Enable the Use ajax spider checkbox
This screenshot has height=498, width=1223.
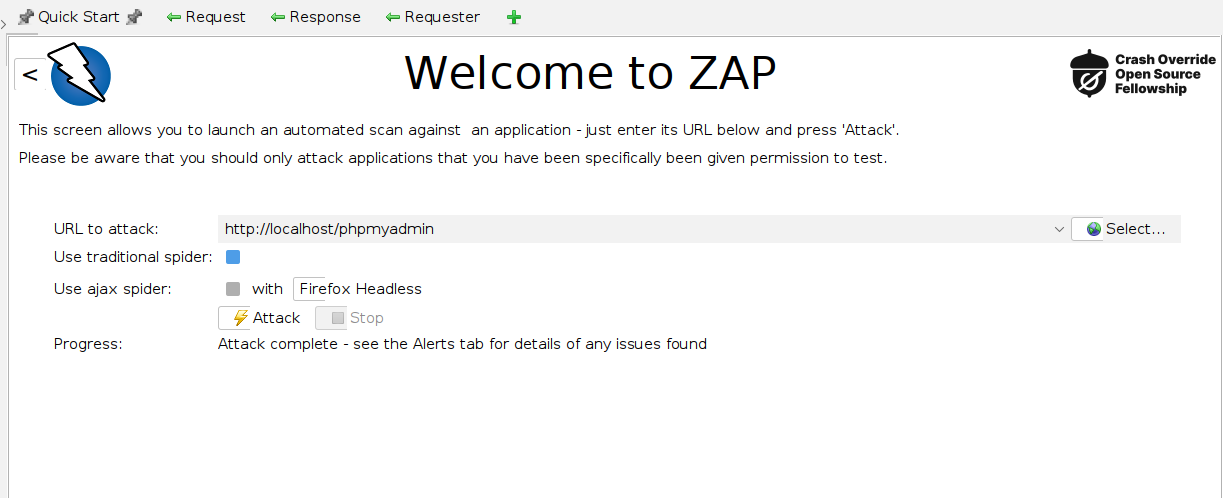(x=233, y=289)
